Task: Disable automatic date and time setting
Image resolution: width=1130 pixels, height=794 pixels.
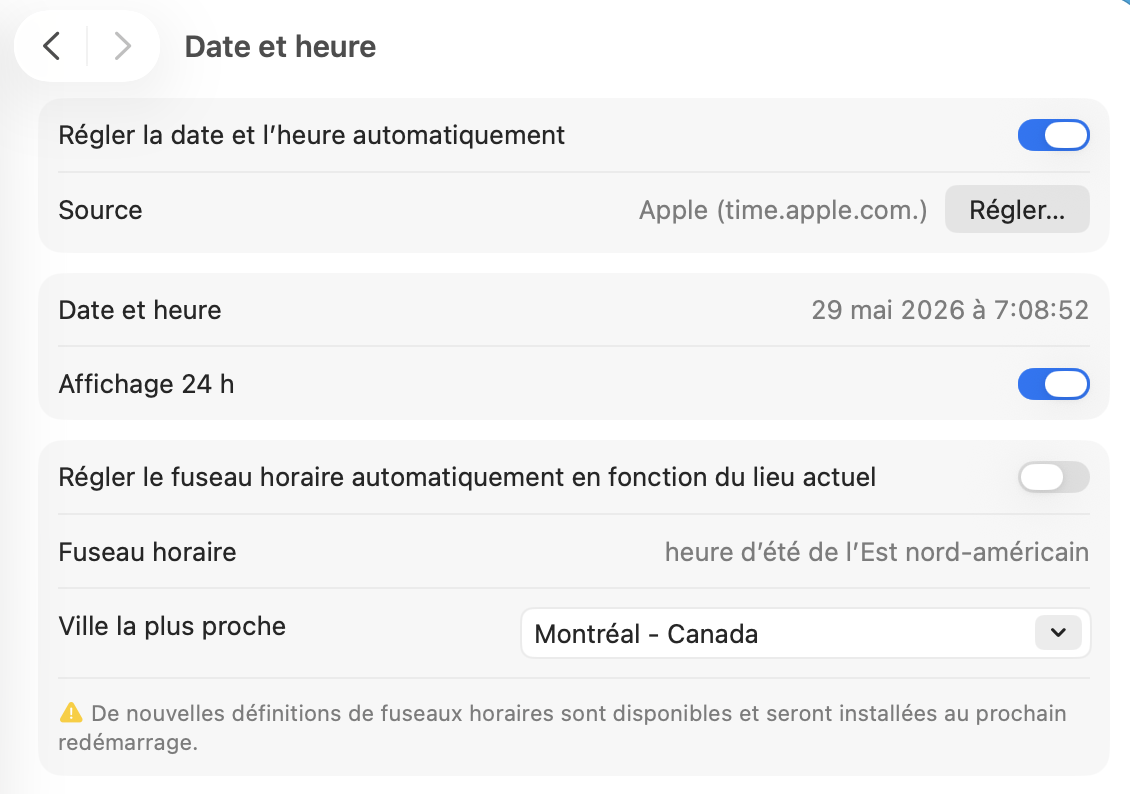Action: (x=1053, y=135)
